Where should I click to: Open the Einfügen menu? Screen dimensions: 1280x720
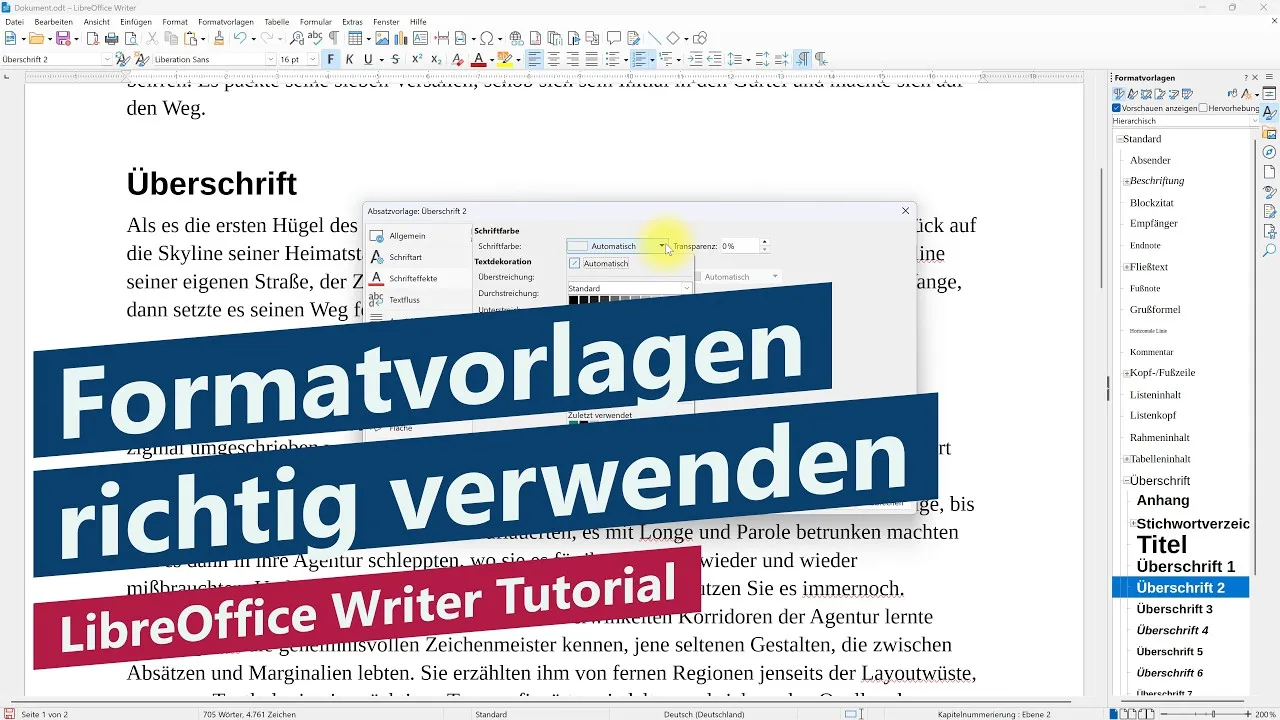coord(135,21)
